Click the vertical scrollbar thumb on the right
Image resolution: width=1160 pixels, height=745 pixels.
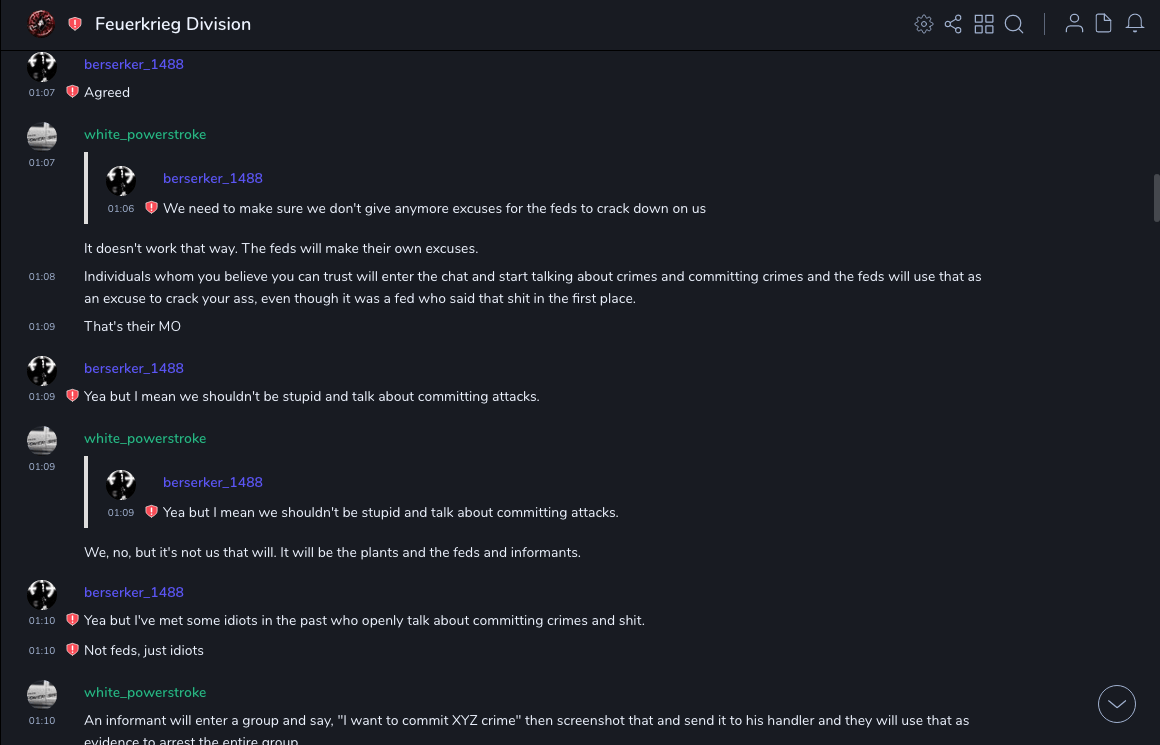click(x=1156, y=197)
